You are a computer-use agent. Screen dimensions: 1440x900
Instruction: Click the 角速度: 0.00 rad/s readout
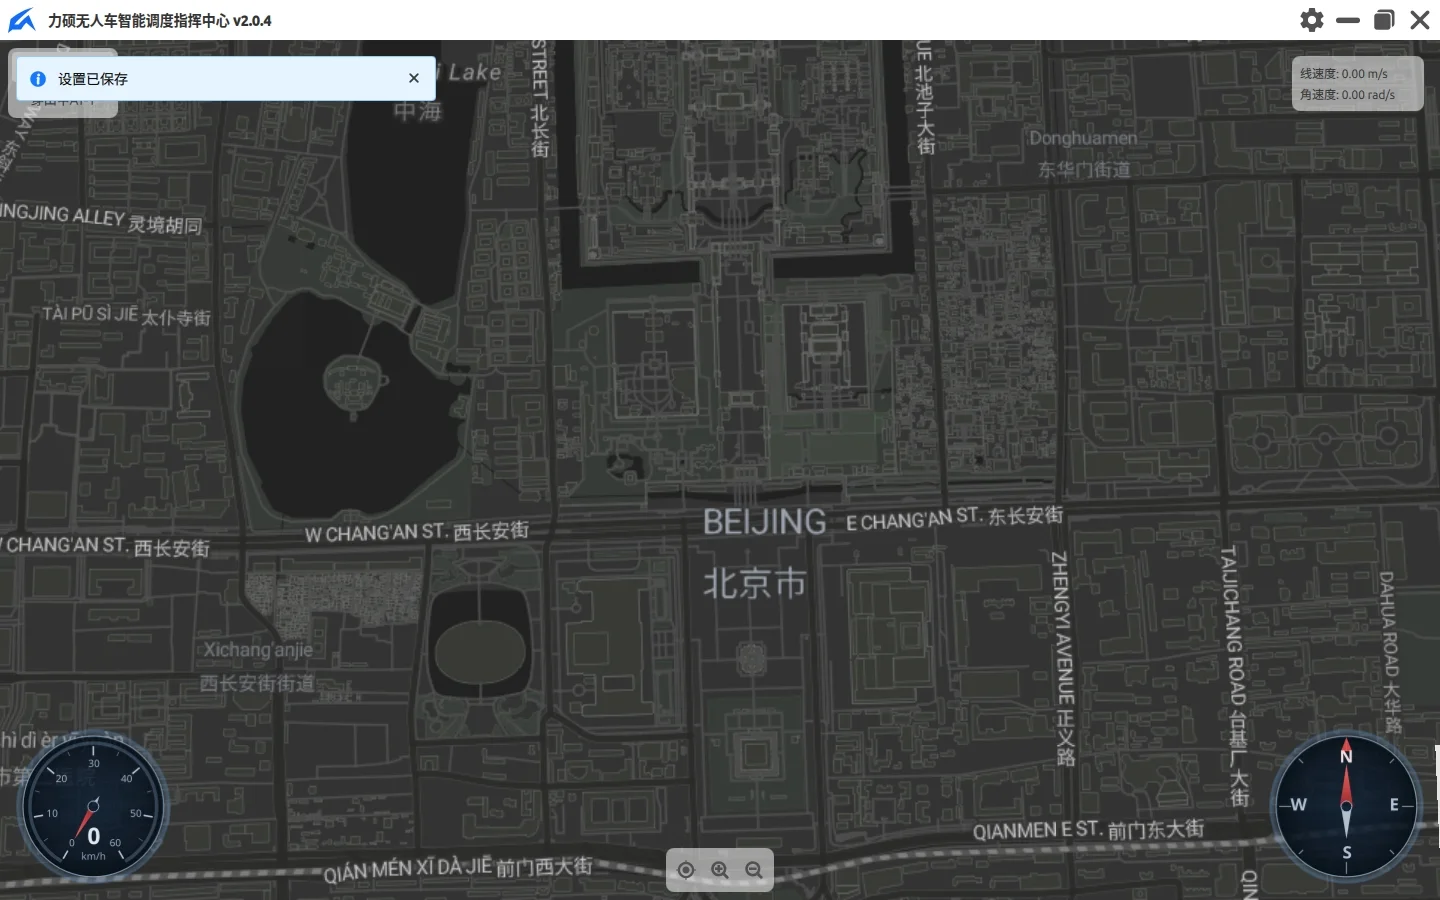point(1348,94)
